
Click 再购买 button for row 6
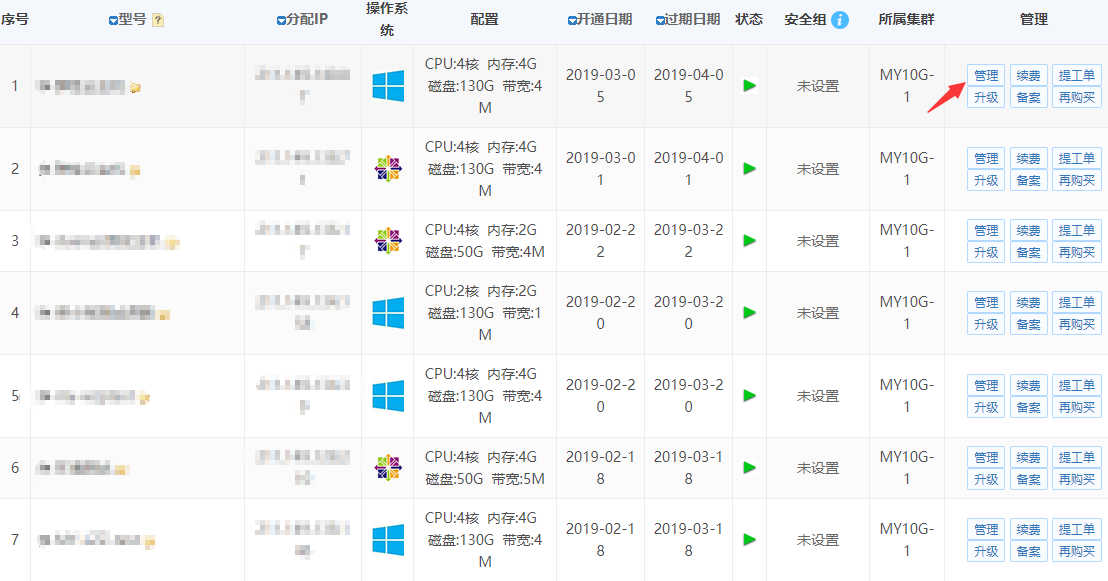1077,479
